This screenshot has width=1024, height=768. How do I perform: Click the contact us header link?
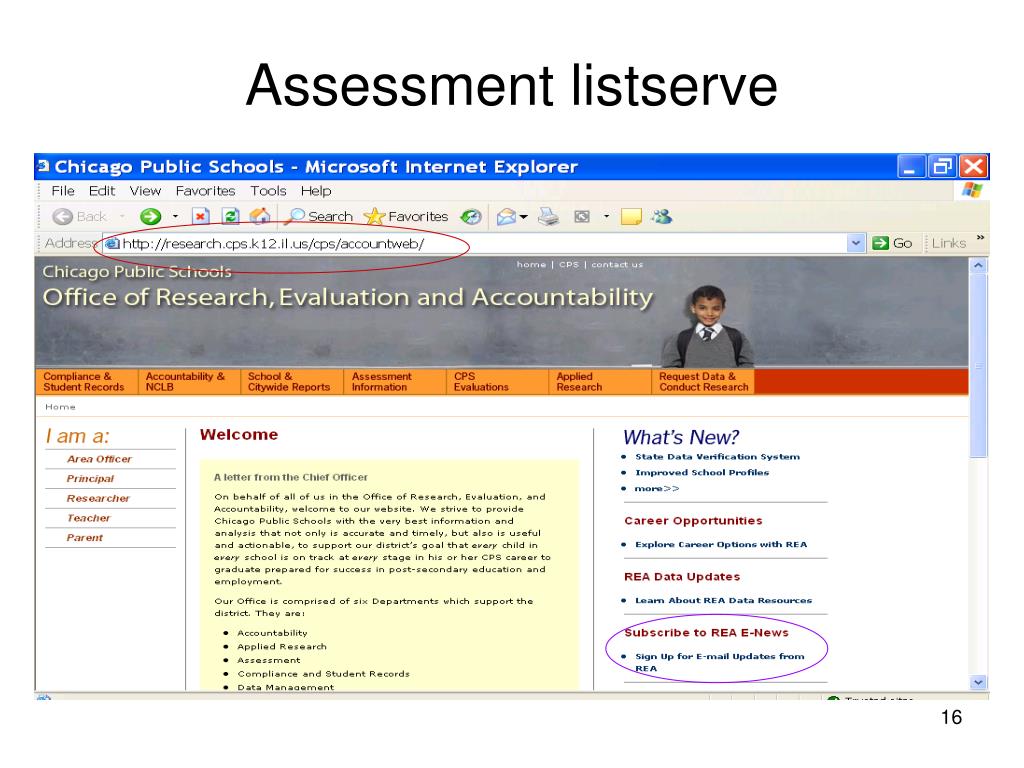(x=617, y=264)
